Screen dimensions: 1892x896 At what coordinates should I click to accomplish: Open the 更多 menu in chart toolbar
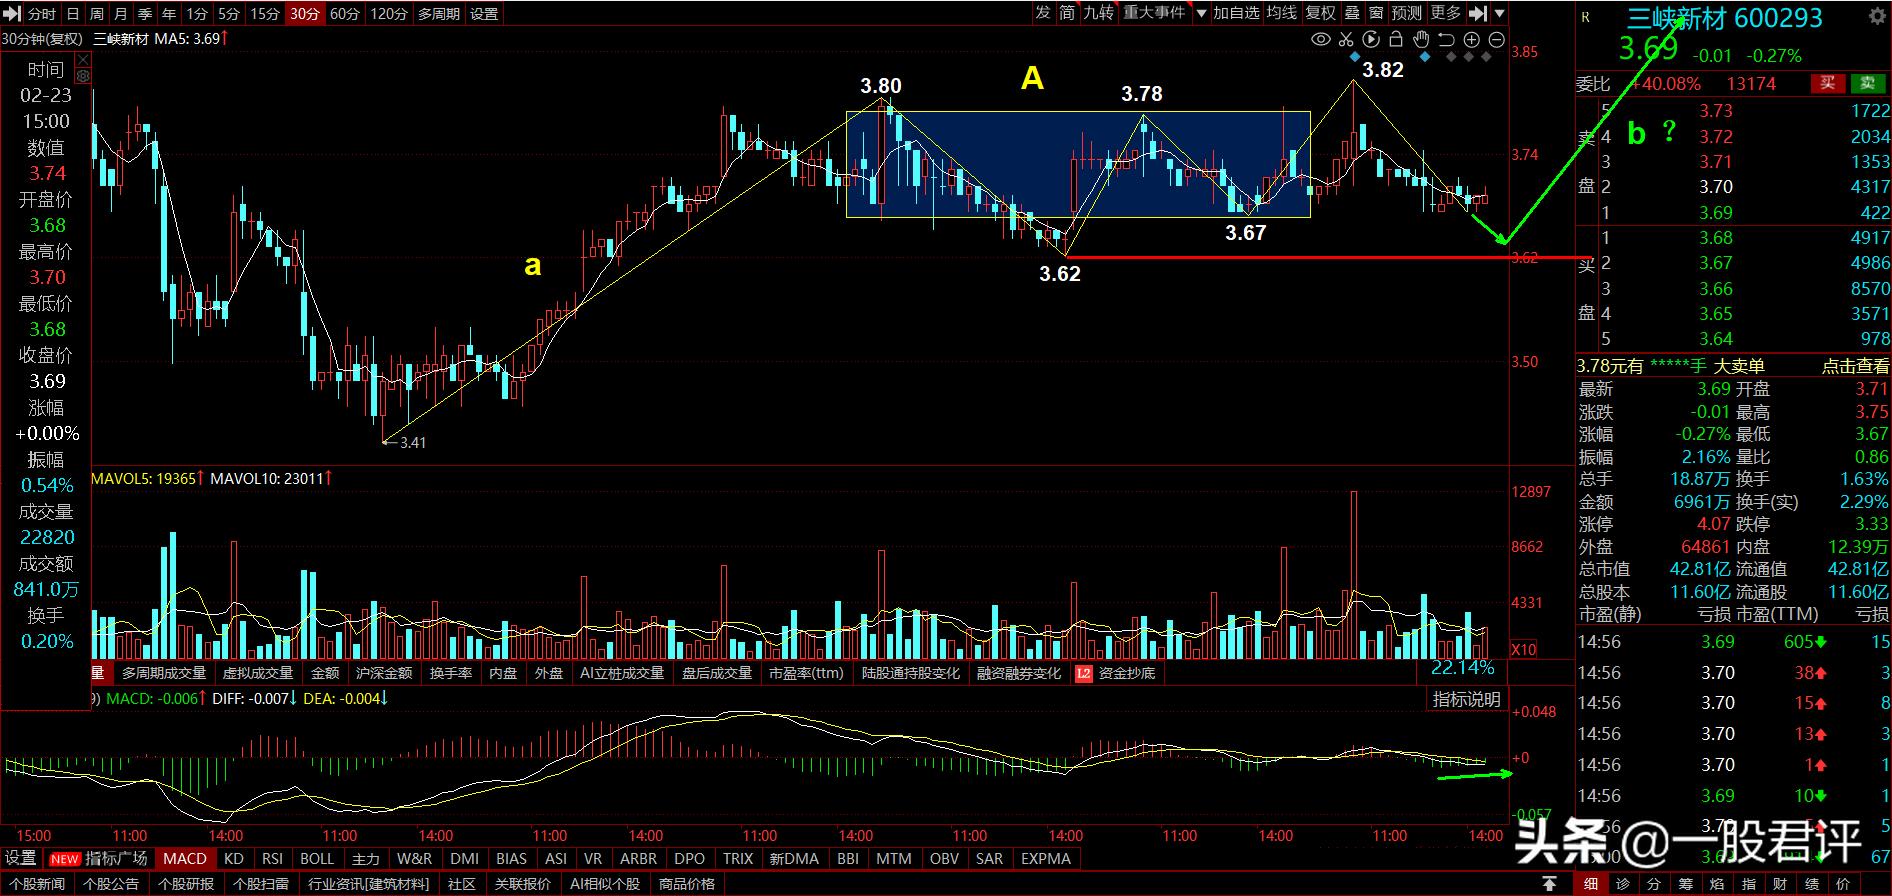1445,13
